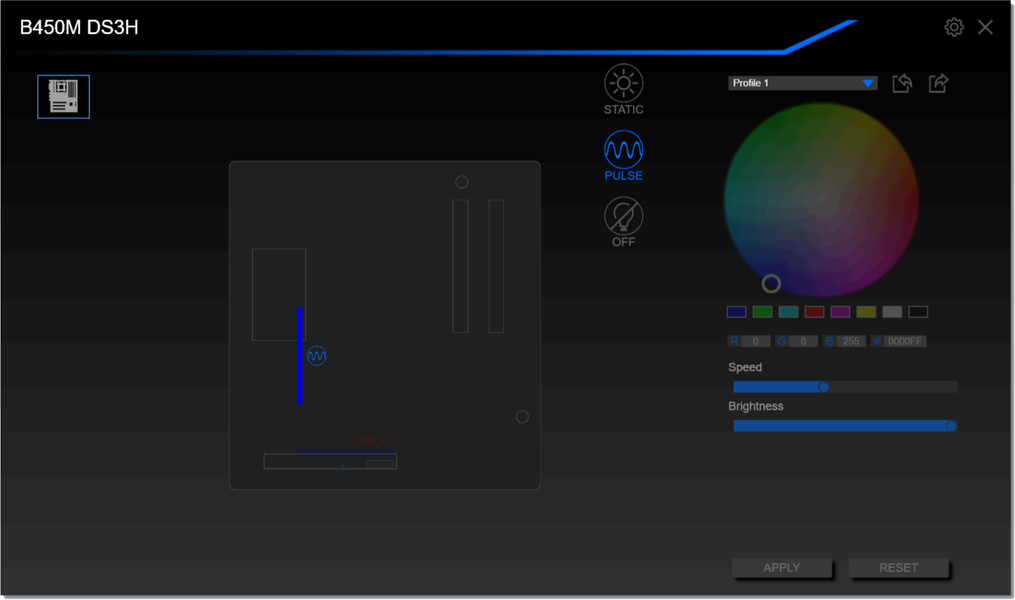Screen dimensions: 1015x600
Task: Pick the gray color swatch
Action: click(x=892, y=312)
